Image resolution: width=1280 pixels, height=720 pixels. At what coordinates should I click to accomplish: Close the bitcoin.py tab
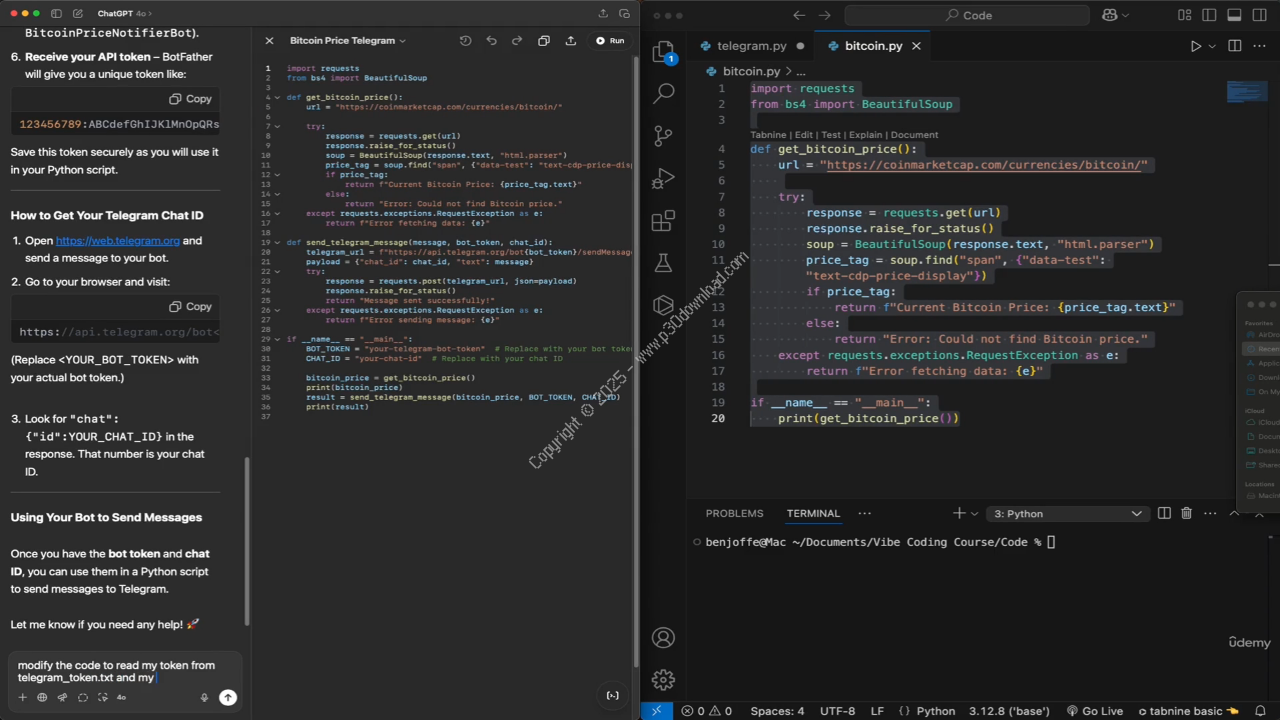pyautogui.click(x=916, y=46)
